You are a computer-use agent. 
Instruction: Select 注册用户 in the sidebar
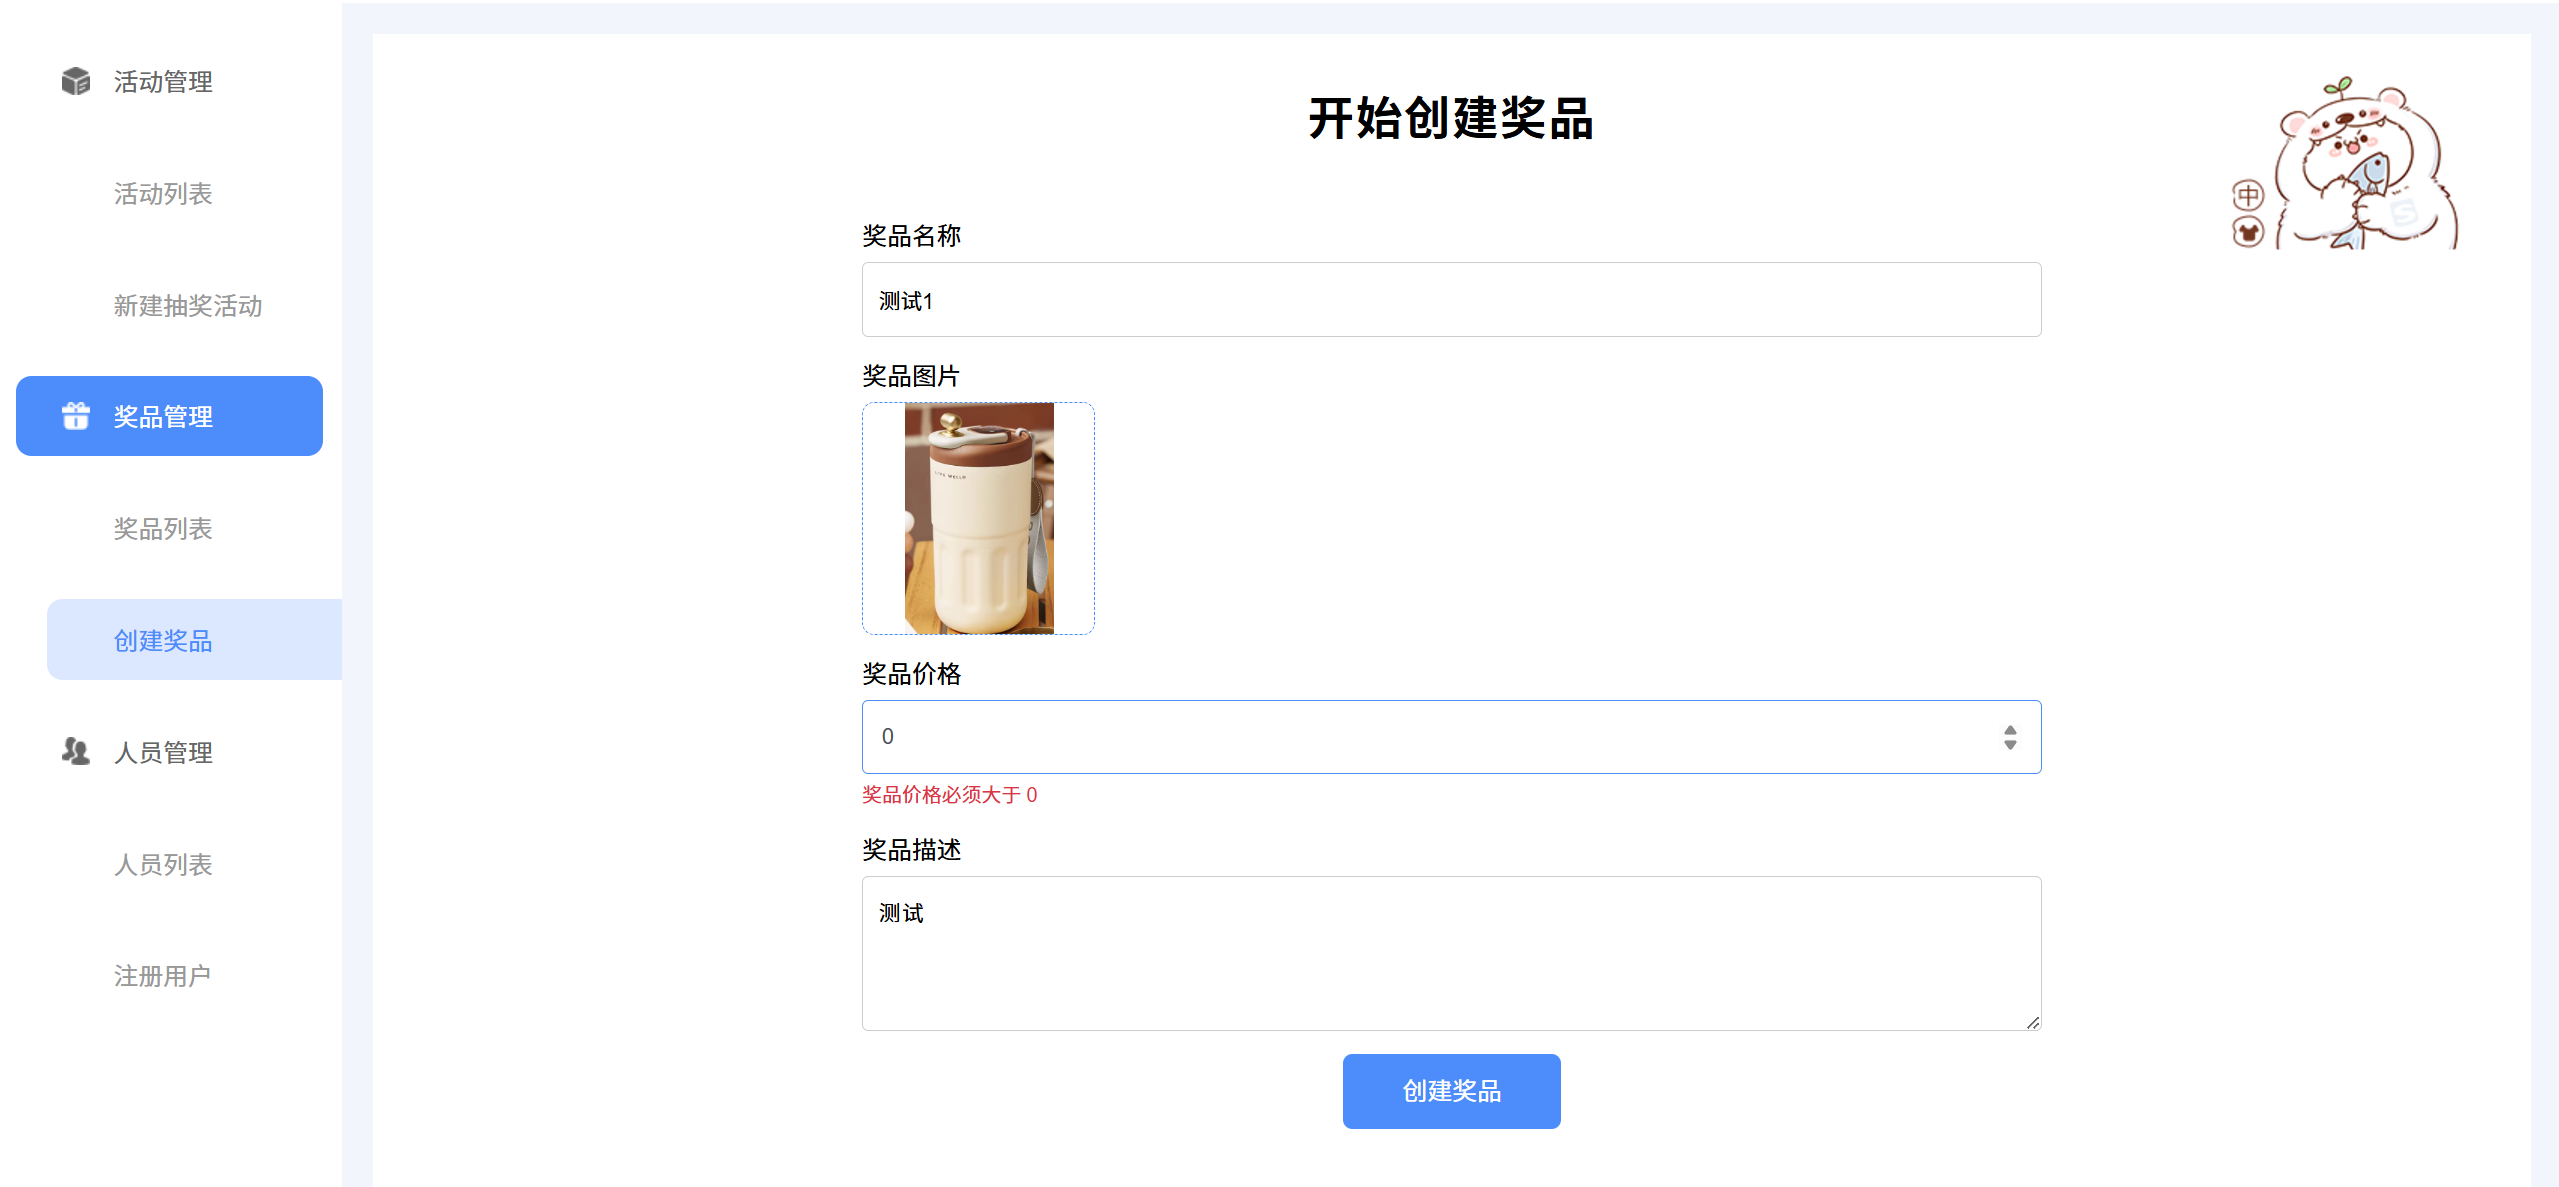pos(163,976)
